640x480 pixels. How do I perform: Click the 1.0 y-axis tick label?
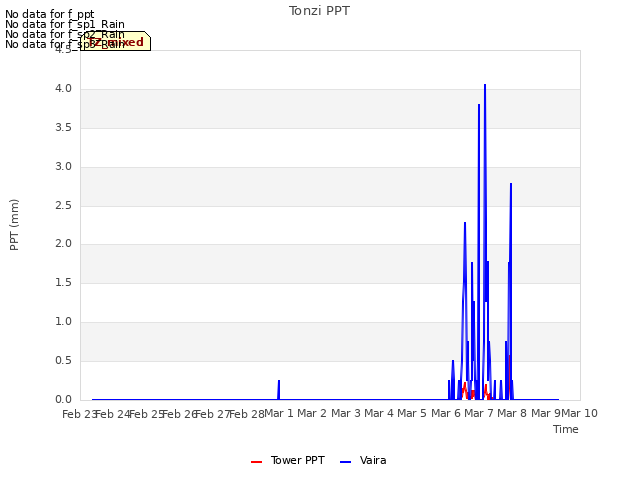[x=64, y=322]
